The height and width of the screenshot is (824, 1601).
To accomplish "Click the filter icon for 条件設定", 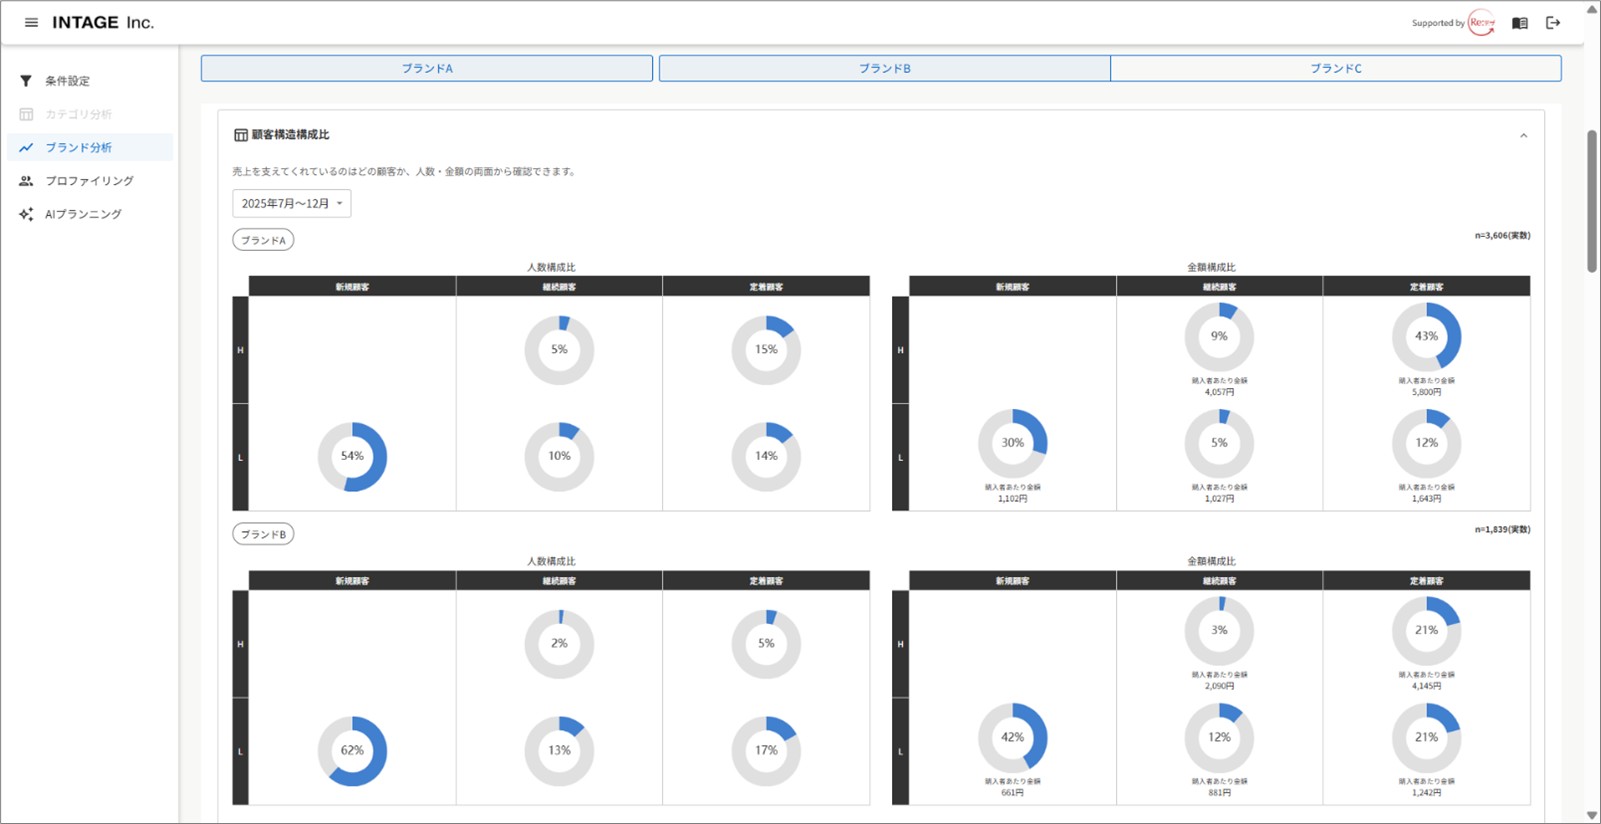I will pos(26,81).
